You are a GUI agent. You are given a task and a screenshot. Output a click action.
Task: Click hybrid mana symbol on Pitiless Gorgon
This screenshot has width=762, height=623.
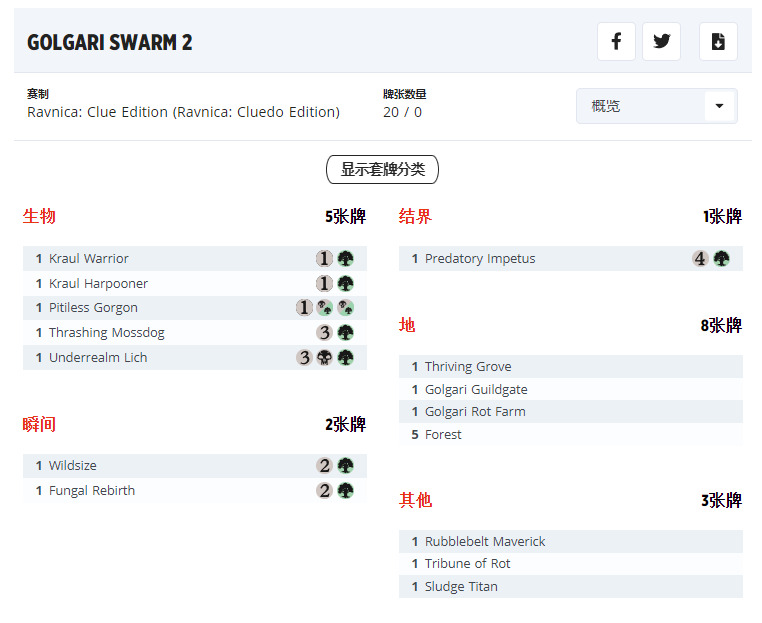click(325, 308)
